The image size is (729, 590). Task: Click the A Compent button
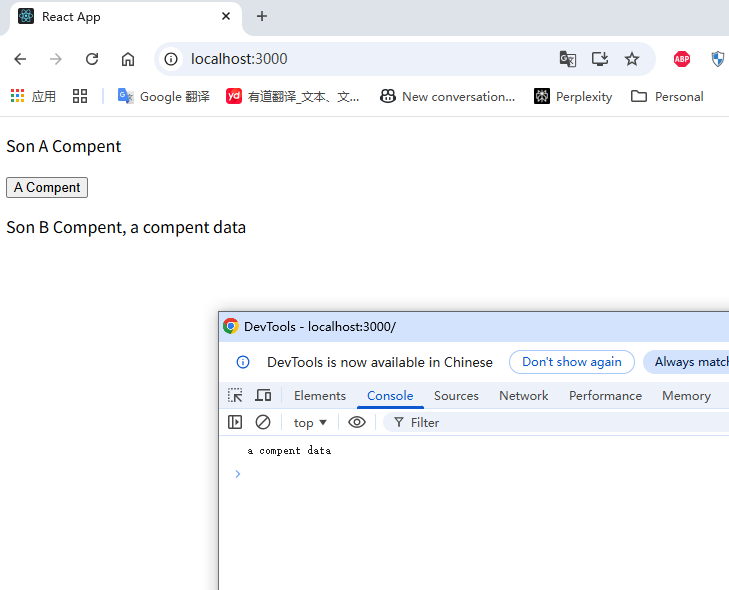point(47,187)
